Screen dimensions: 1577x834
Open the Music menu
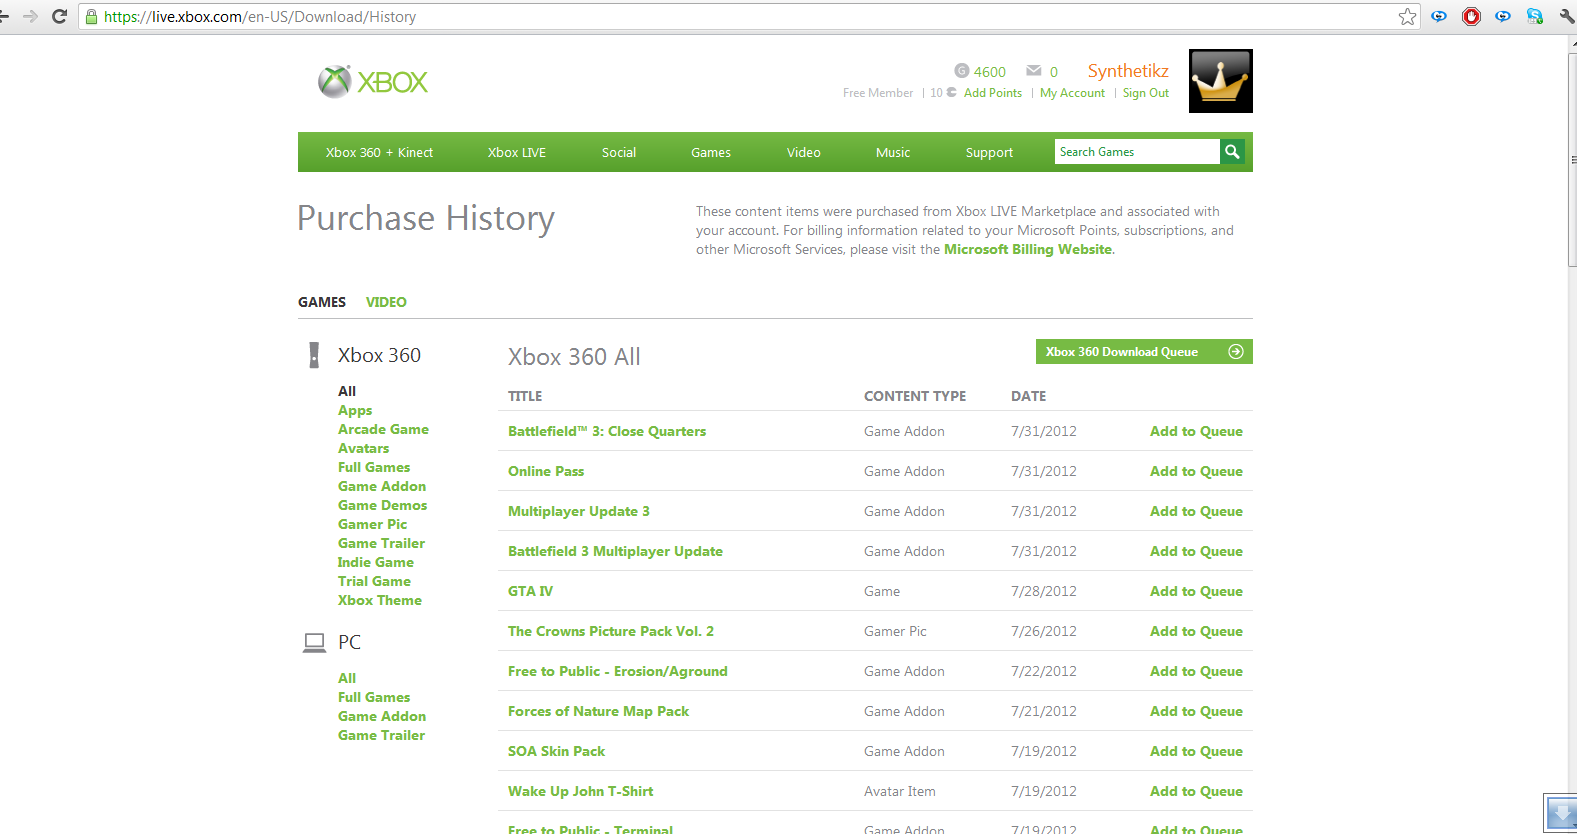click(x=893, y=153)
